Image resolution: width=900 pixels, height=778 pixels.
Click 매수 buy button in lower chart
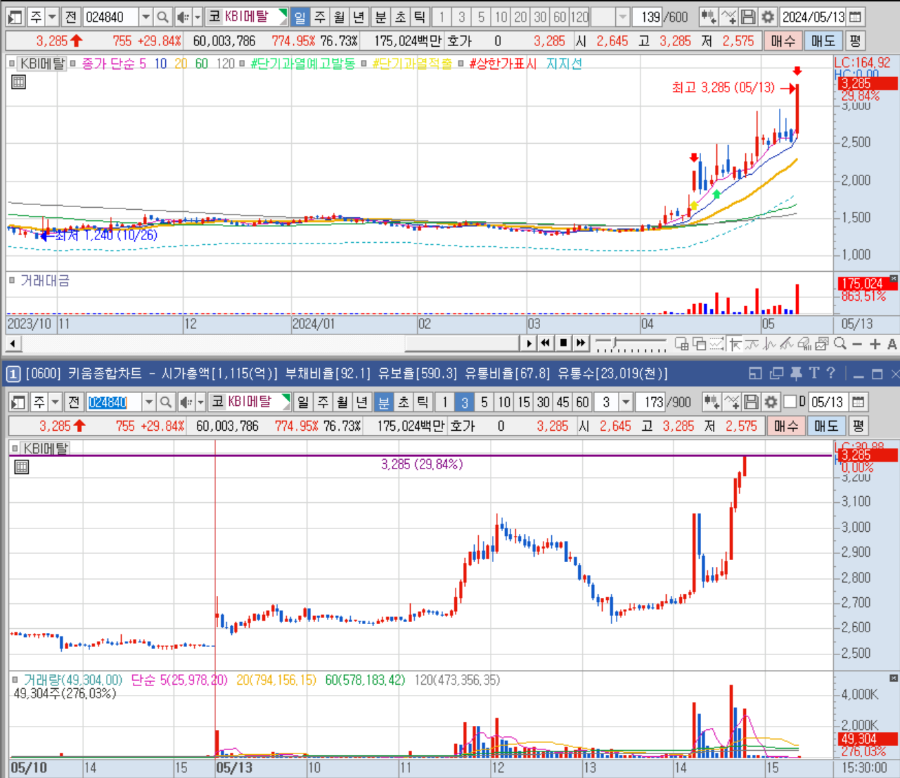pyautogui.click(x=786, y=426)
